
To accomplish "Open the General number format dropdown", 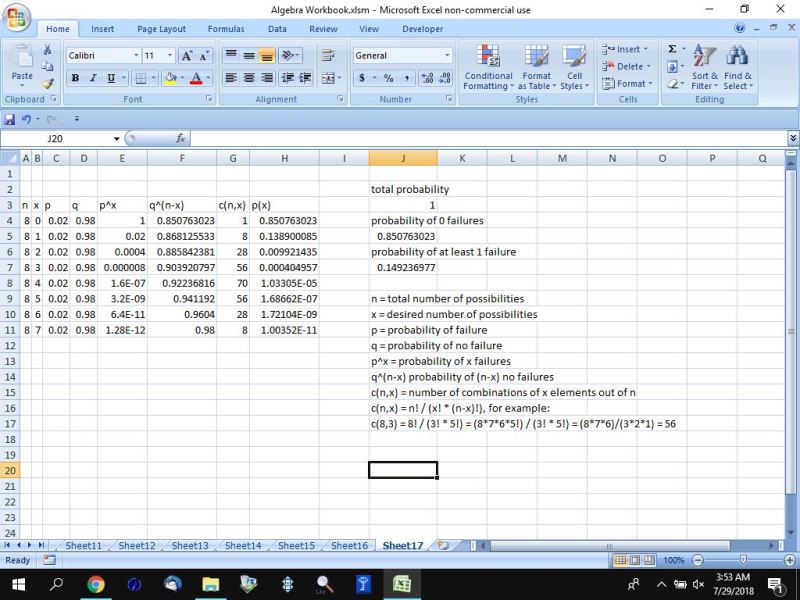I will pyautogui.click(x=447, y=56).
